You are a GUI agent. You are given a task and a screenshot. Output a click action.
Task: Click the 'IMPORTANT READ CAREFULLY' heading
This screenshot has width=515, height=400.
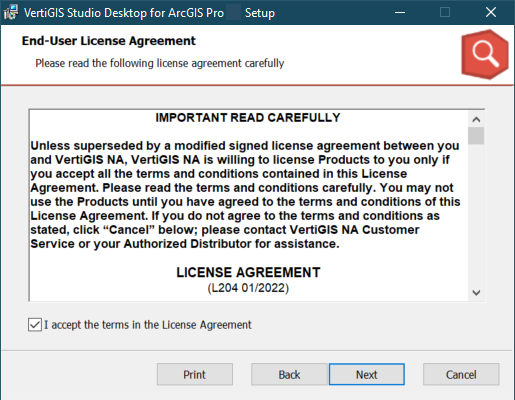pos(248,118)
